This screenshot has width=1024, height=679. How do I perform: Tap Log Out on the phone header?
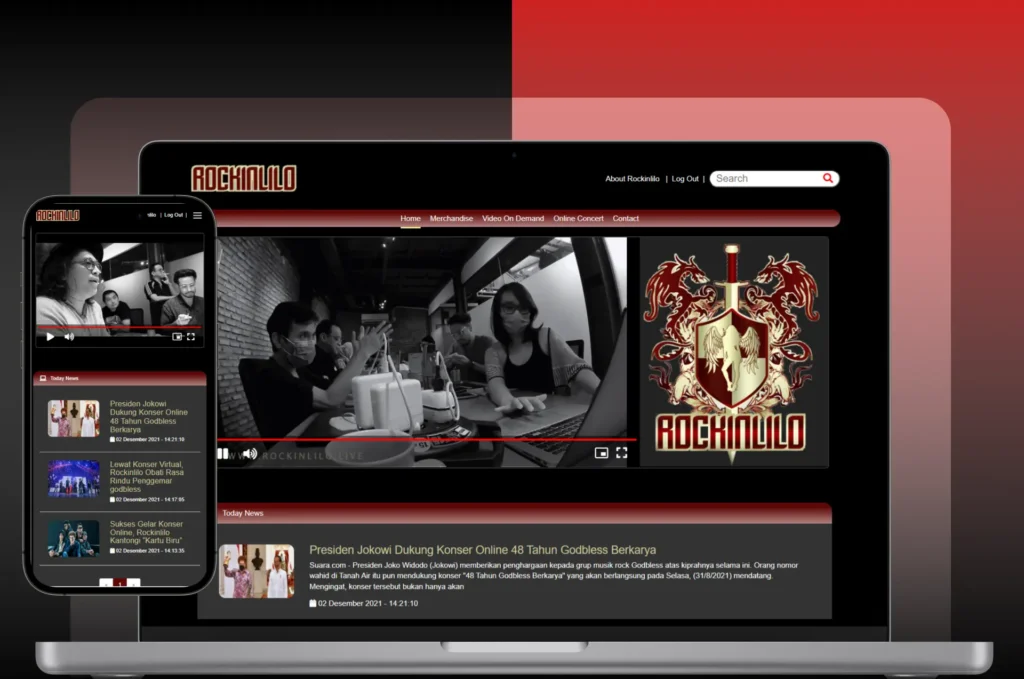pos(173,215)
